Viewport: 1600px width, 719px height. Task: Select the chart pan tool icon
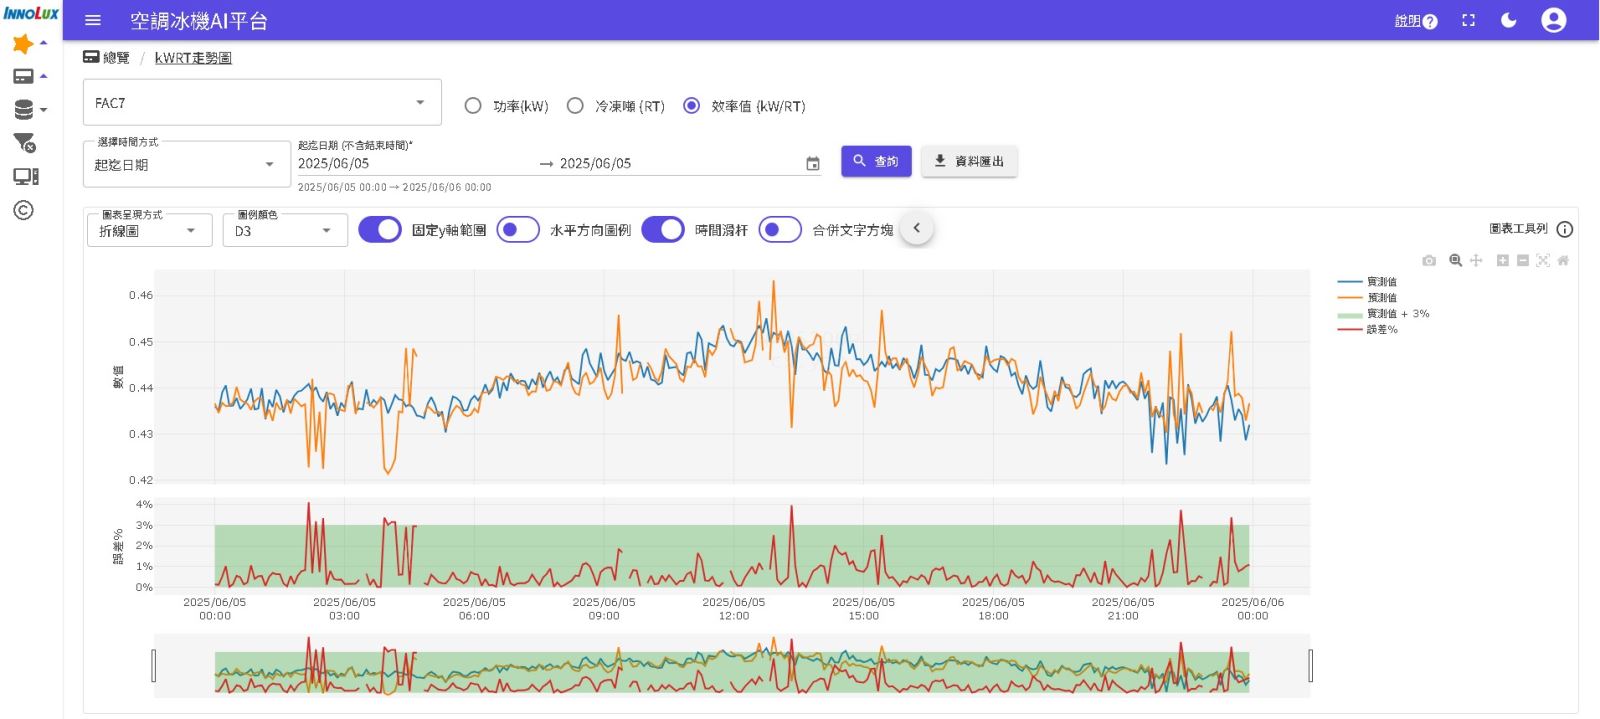click(1476, 261)
